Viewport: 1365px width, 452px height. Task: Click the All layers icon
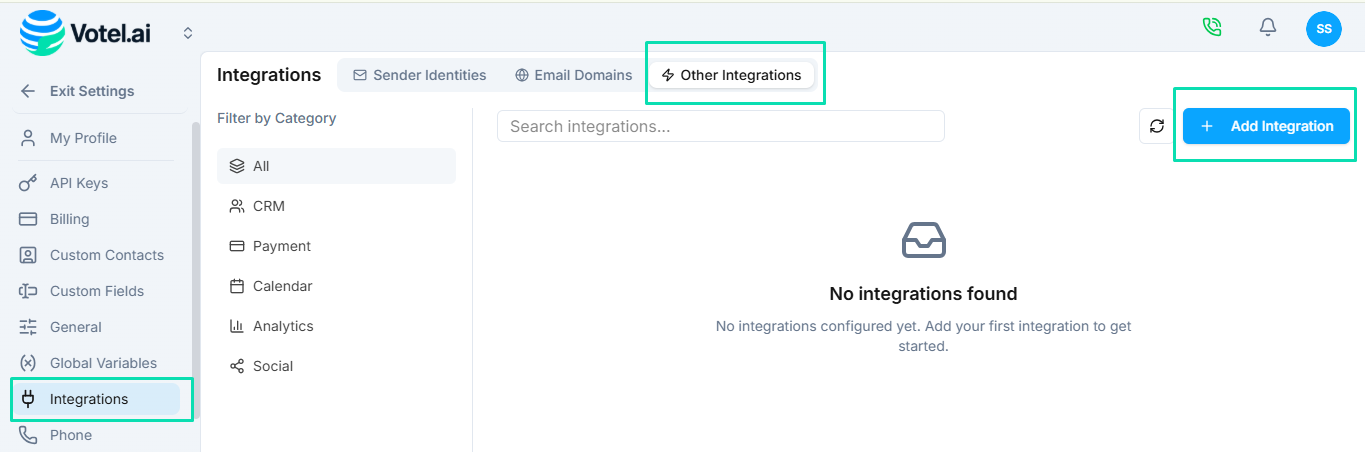pos(237,166)
